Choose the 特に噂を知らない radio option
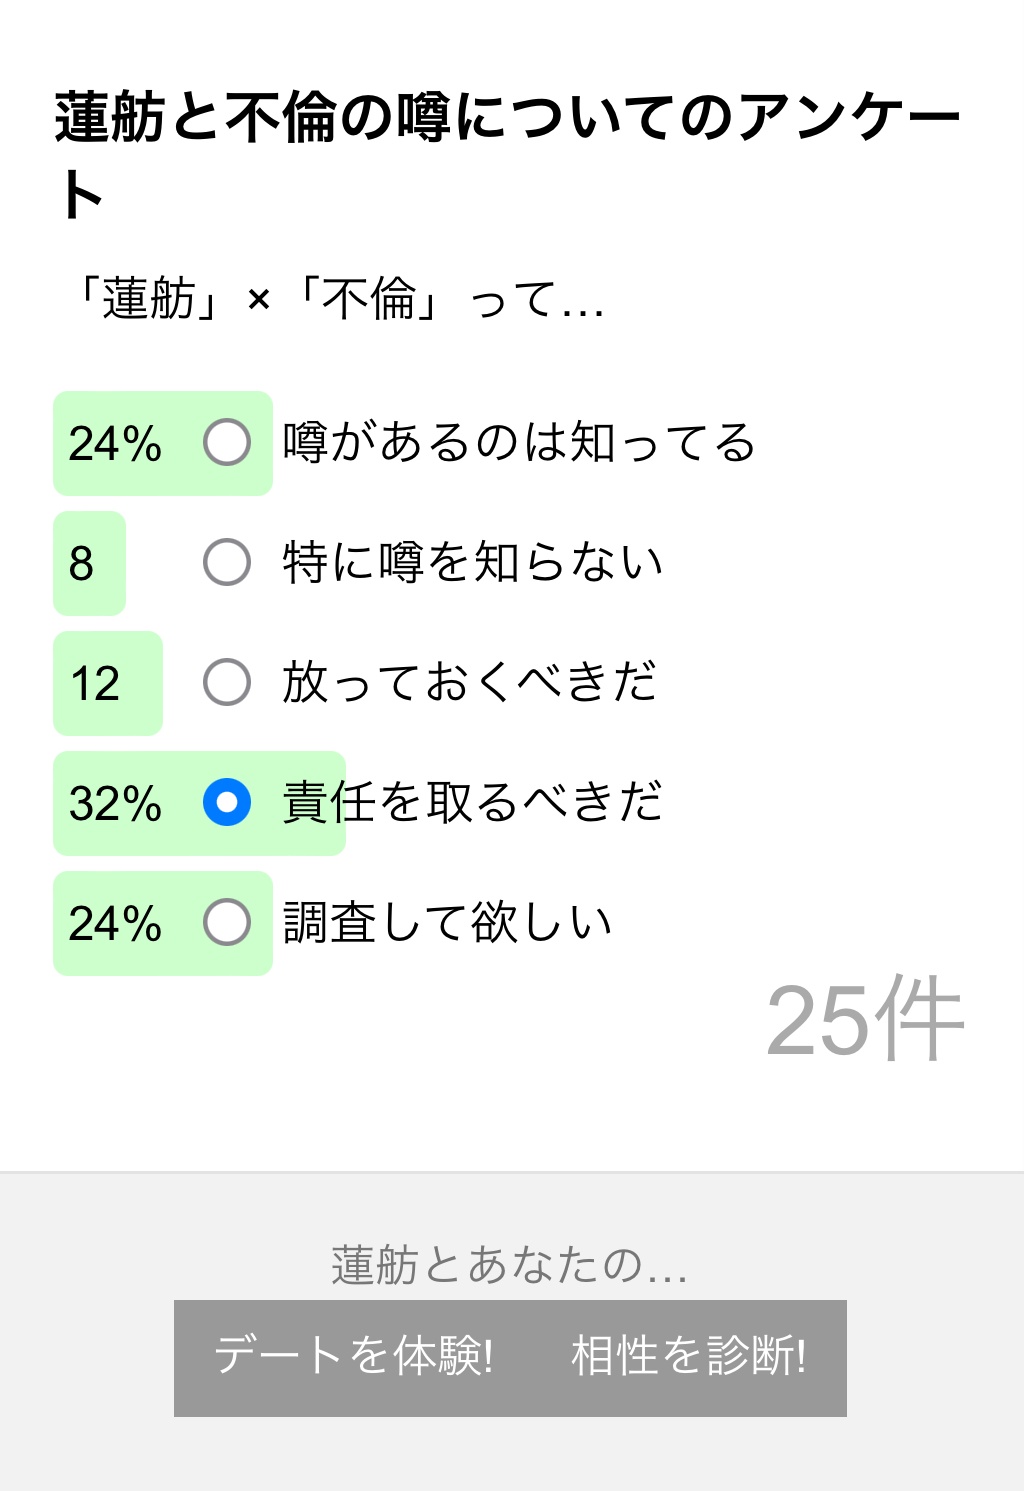Screen dimensions: 1024x1491 pyautogui.click(x=227, y=563)
